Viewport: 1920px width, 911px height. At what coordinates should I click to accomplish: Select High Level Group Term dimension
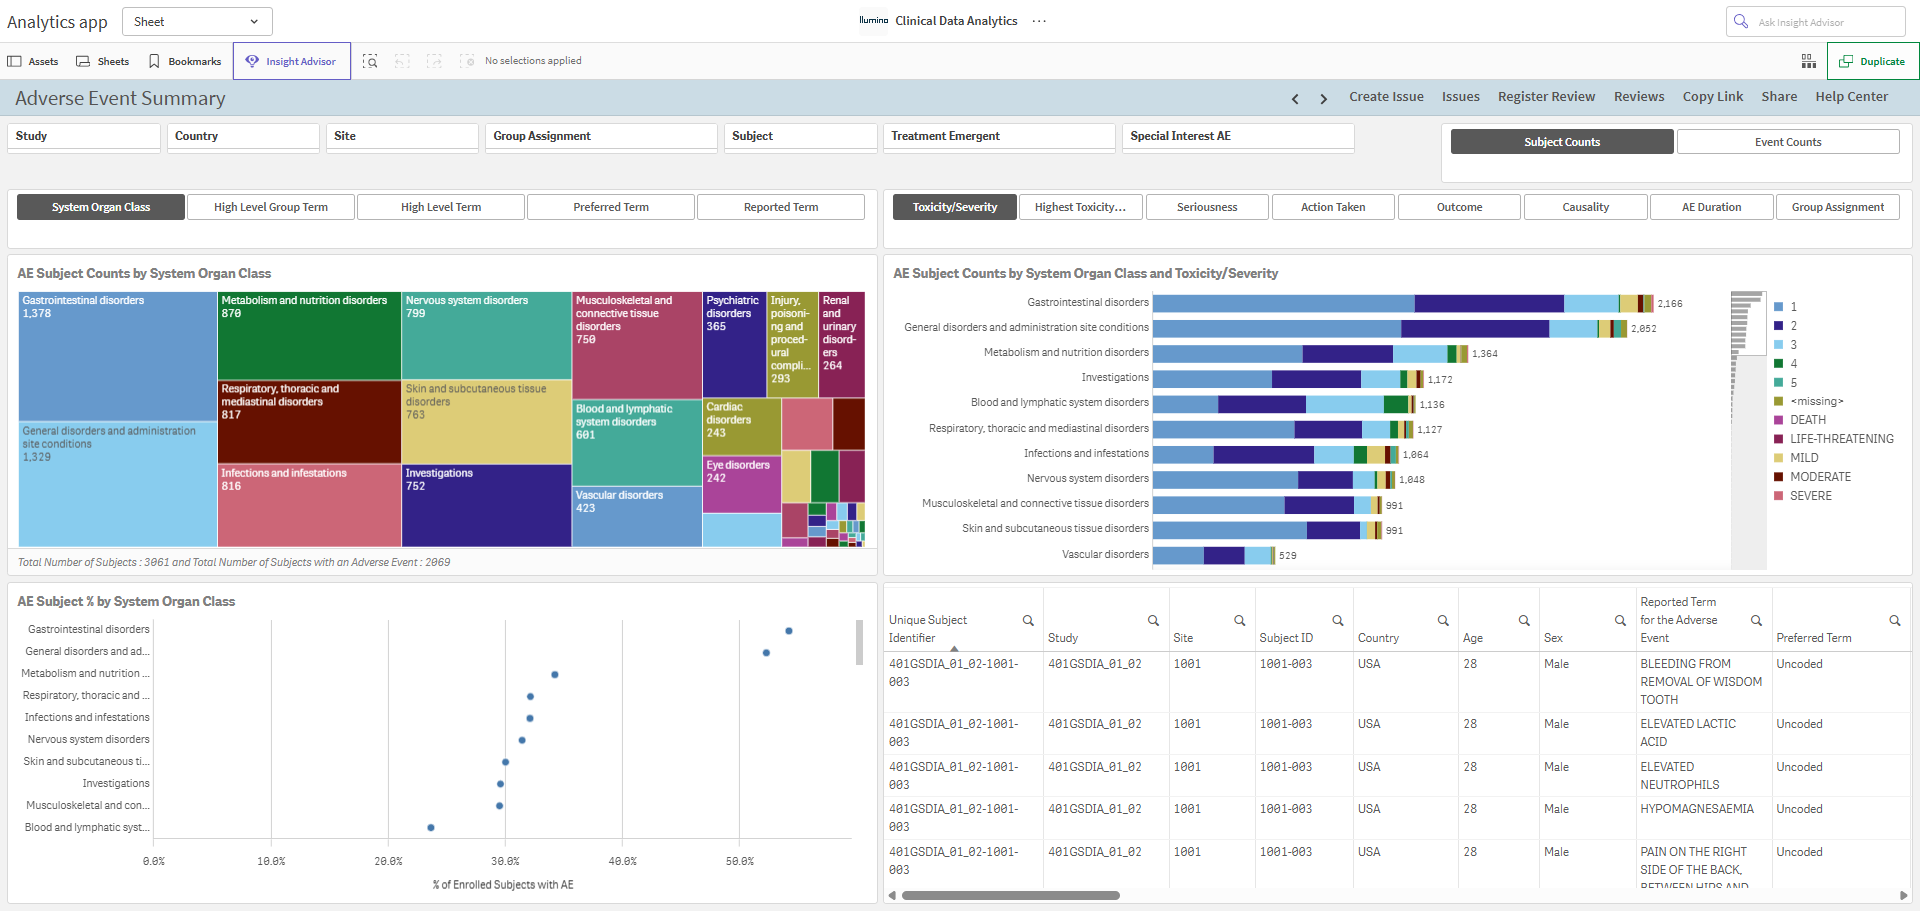click(x=271, y=207)
